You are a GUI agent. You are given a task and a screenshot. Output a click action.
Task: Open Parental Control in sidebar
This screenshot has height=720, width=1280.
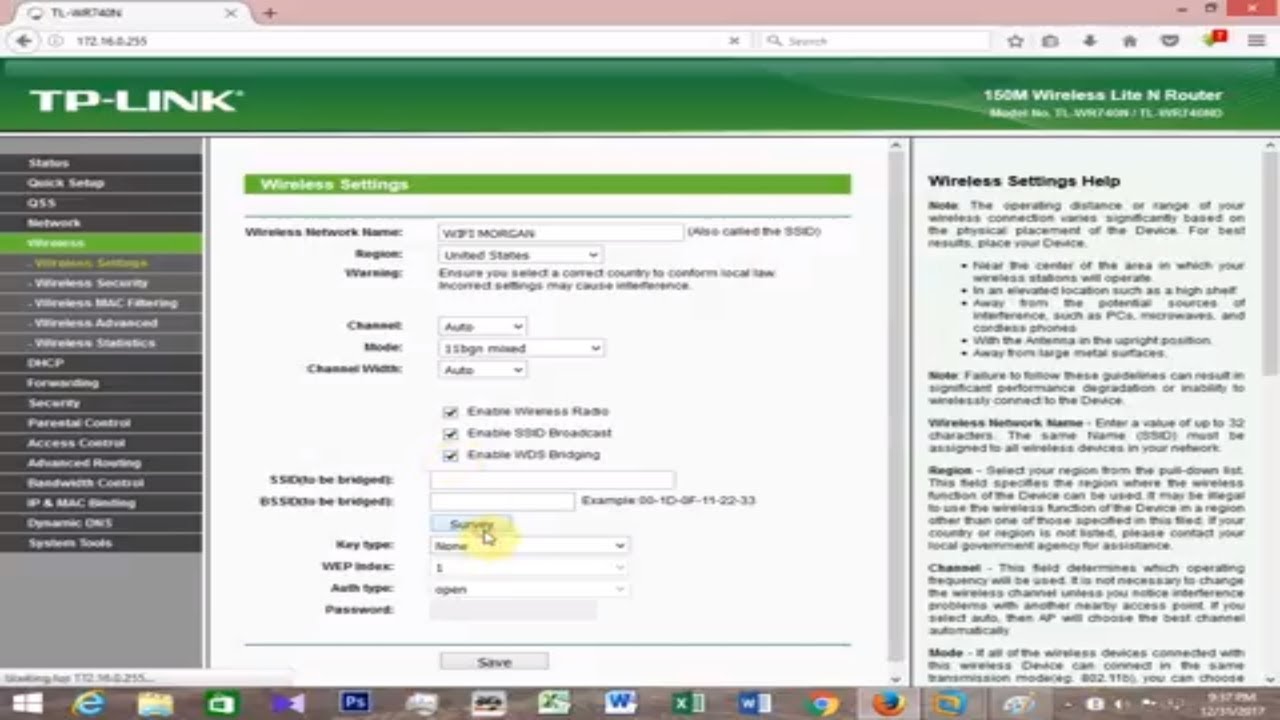101,423
